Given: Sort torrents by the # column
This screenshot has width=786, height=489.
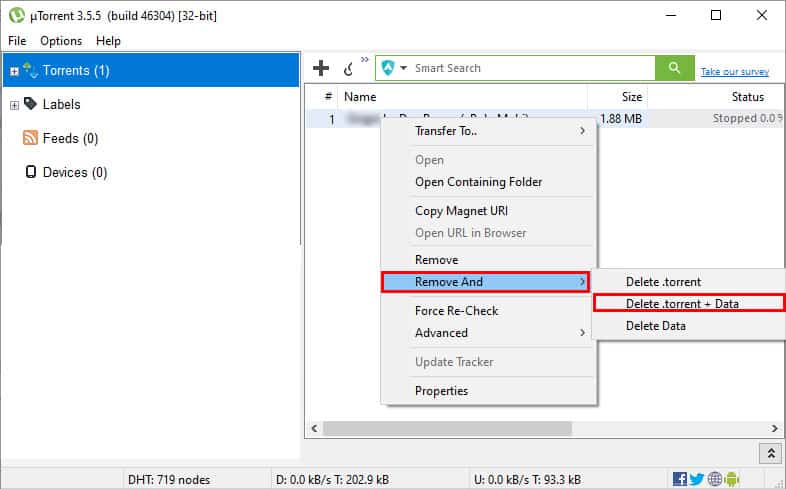Looking at the screenshot, I should point(328,97).
